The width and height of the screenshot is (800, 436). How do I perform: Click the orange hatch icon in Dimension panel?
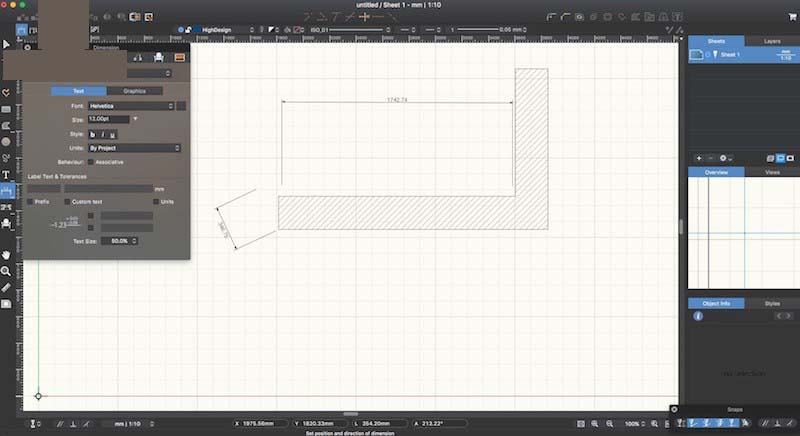(180, 58)
